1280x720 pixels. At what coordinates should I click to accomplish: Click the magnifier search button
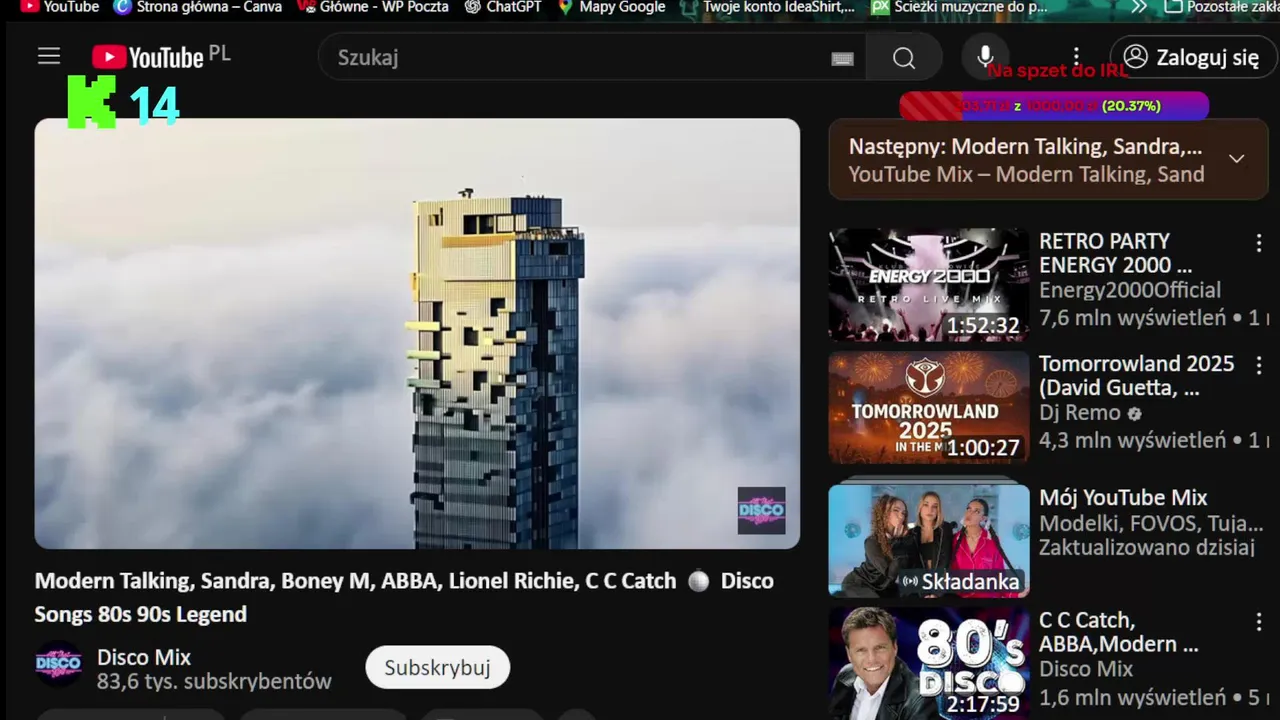(904, 58)
